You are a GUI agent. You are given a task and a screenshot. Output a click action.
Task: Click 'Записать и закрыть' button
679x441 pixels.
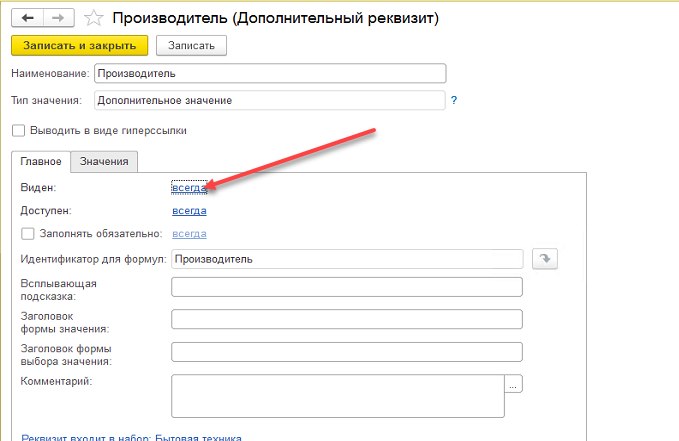pyautogui.click(x=79, y=45)
